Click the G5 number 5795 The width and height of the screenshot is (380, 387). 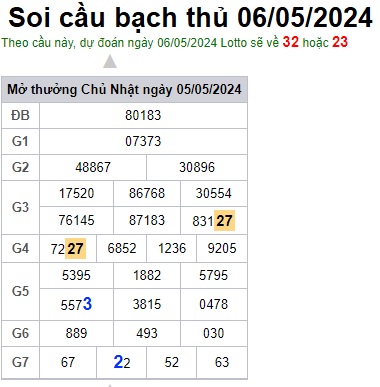pyautogui.click(x=214, y=275)
